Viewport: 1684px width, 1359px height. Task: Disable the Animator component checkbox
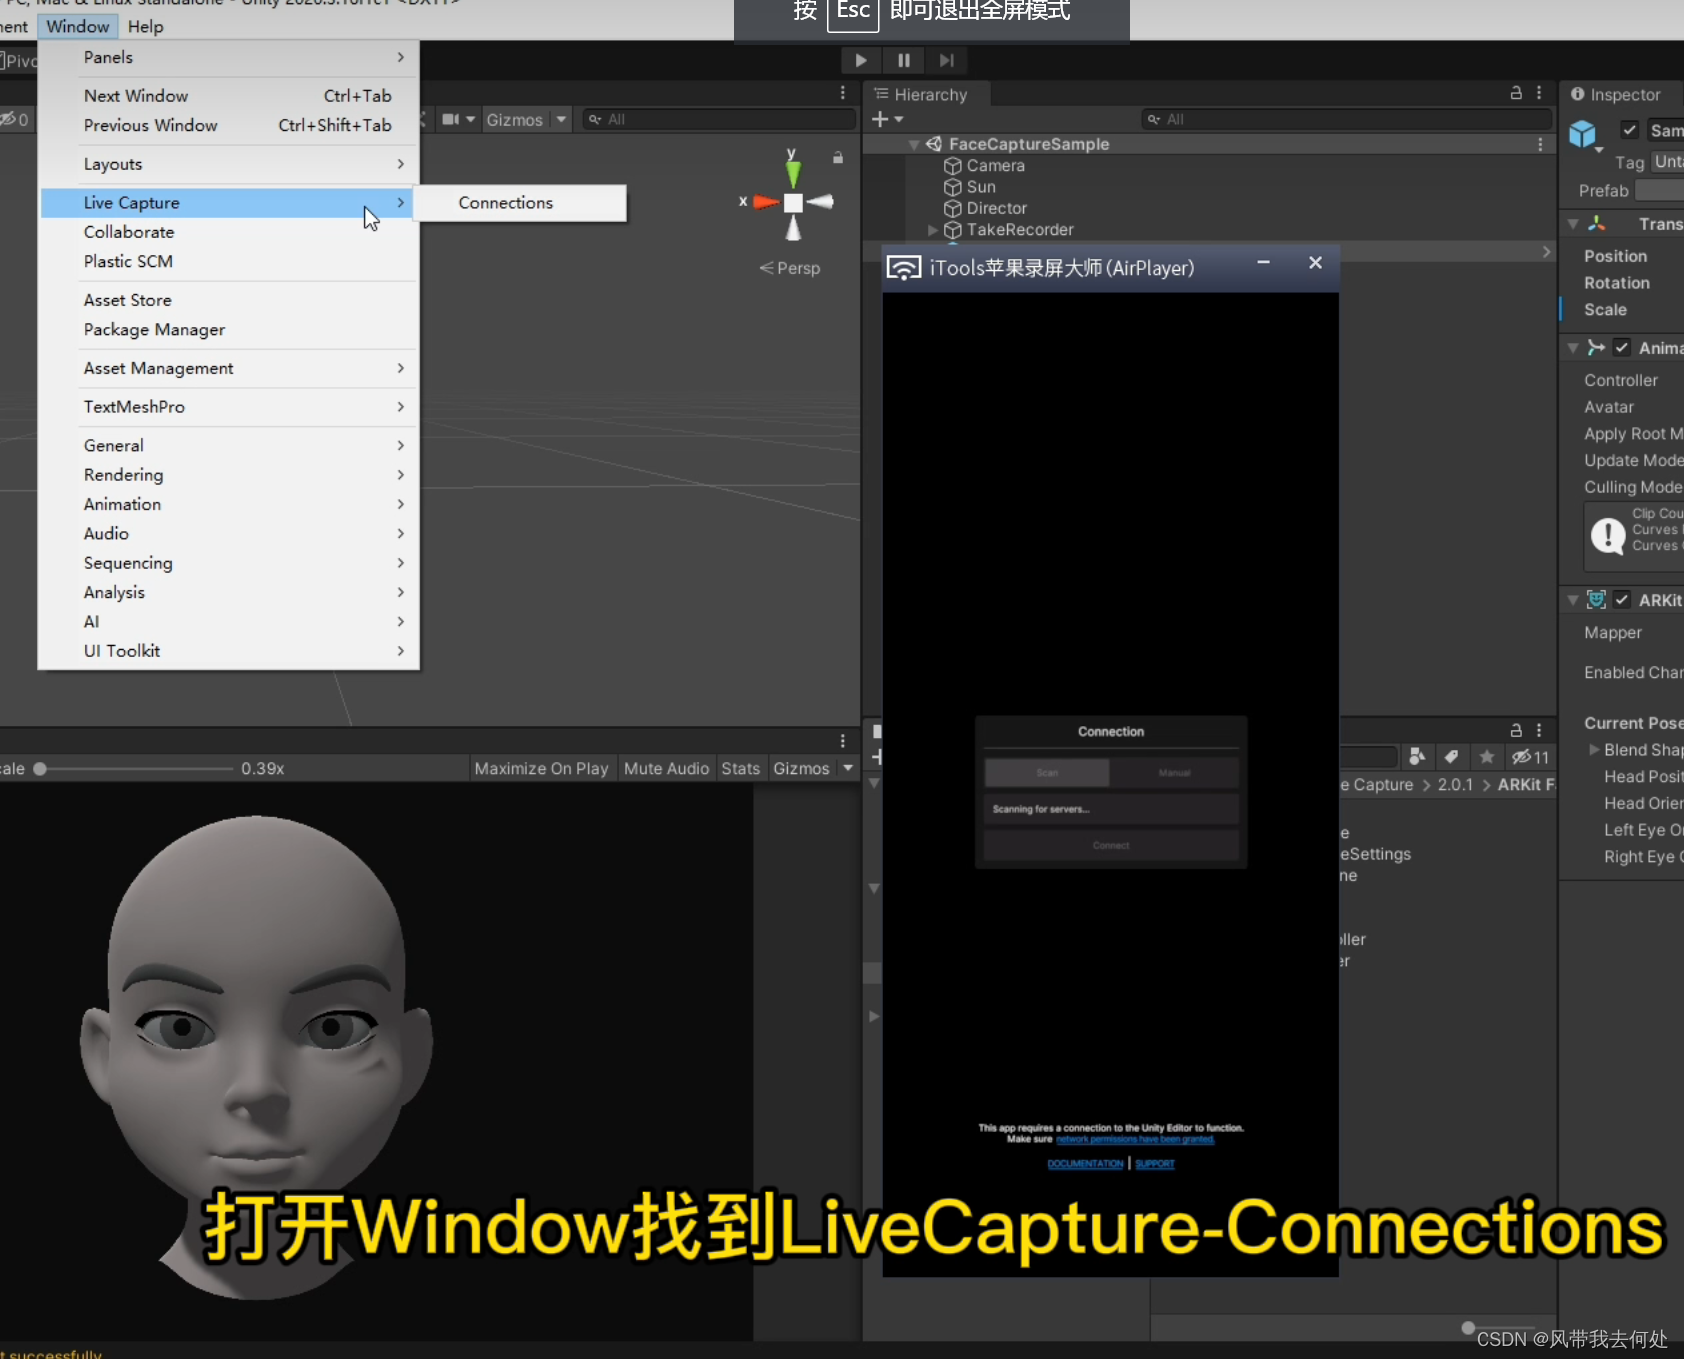tap(1621, 348)
